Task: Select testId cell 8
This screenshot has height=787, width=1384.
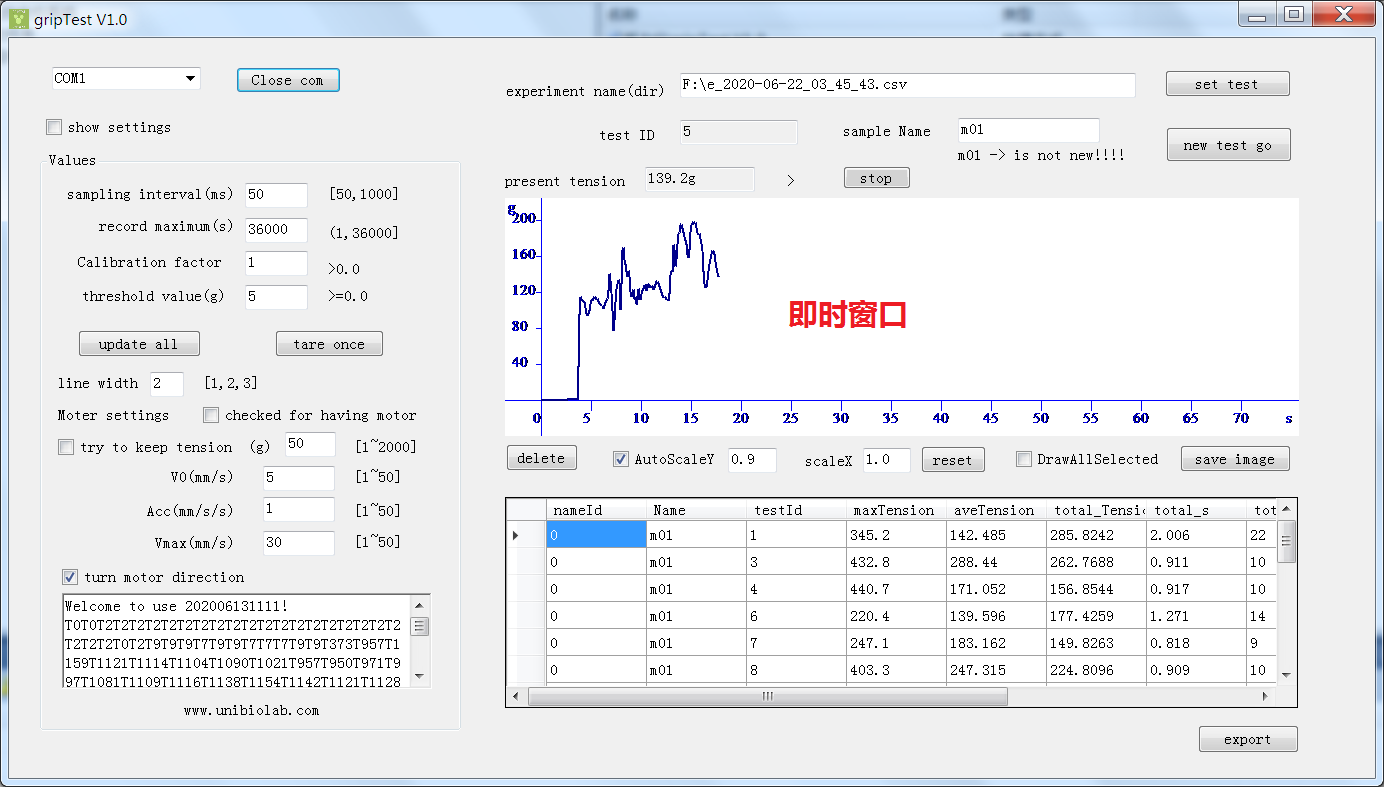Action: 796,670
